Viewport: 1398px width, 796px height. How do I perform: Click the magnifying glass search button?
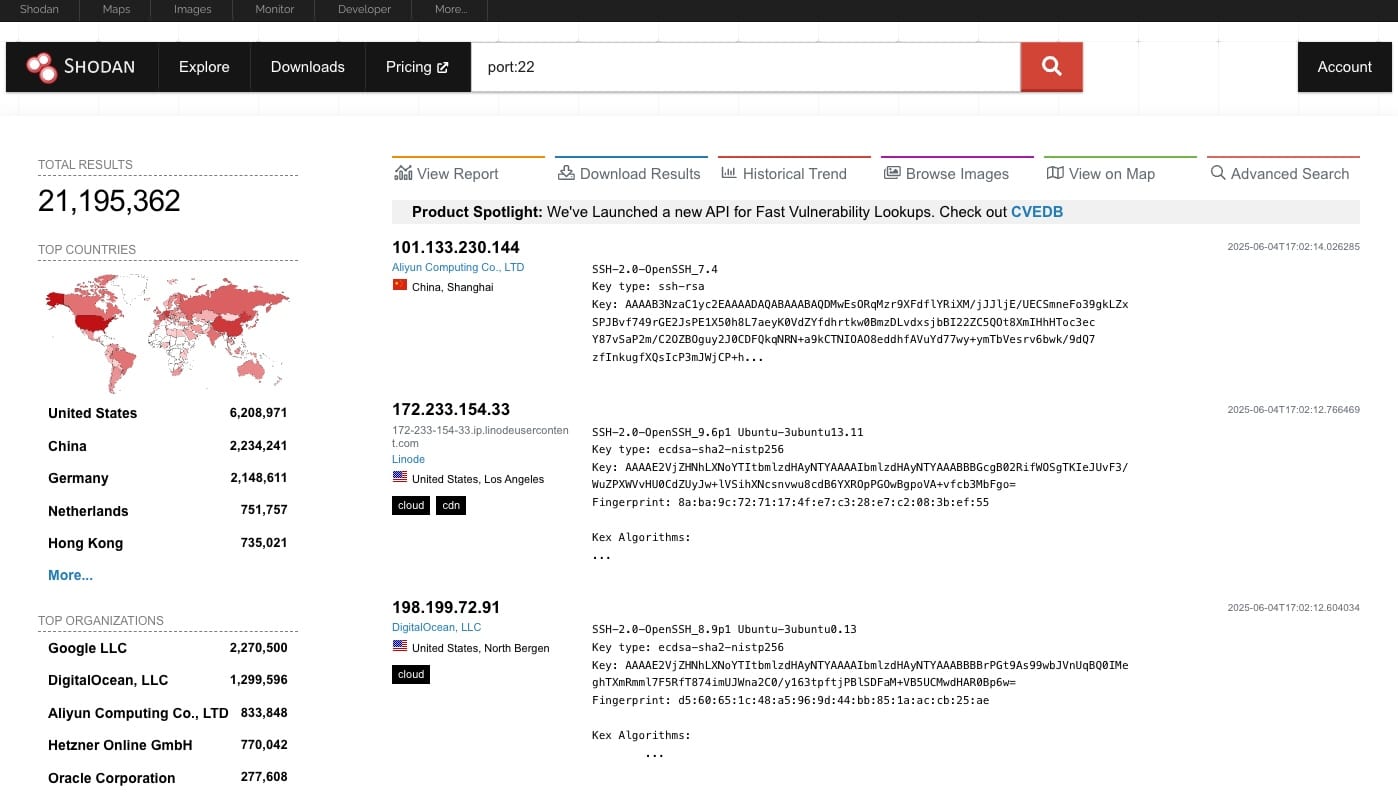[1050, 66]
